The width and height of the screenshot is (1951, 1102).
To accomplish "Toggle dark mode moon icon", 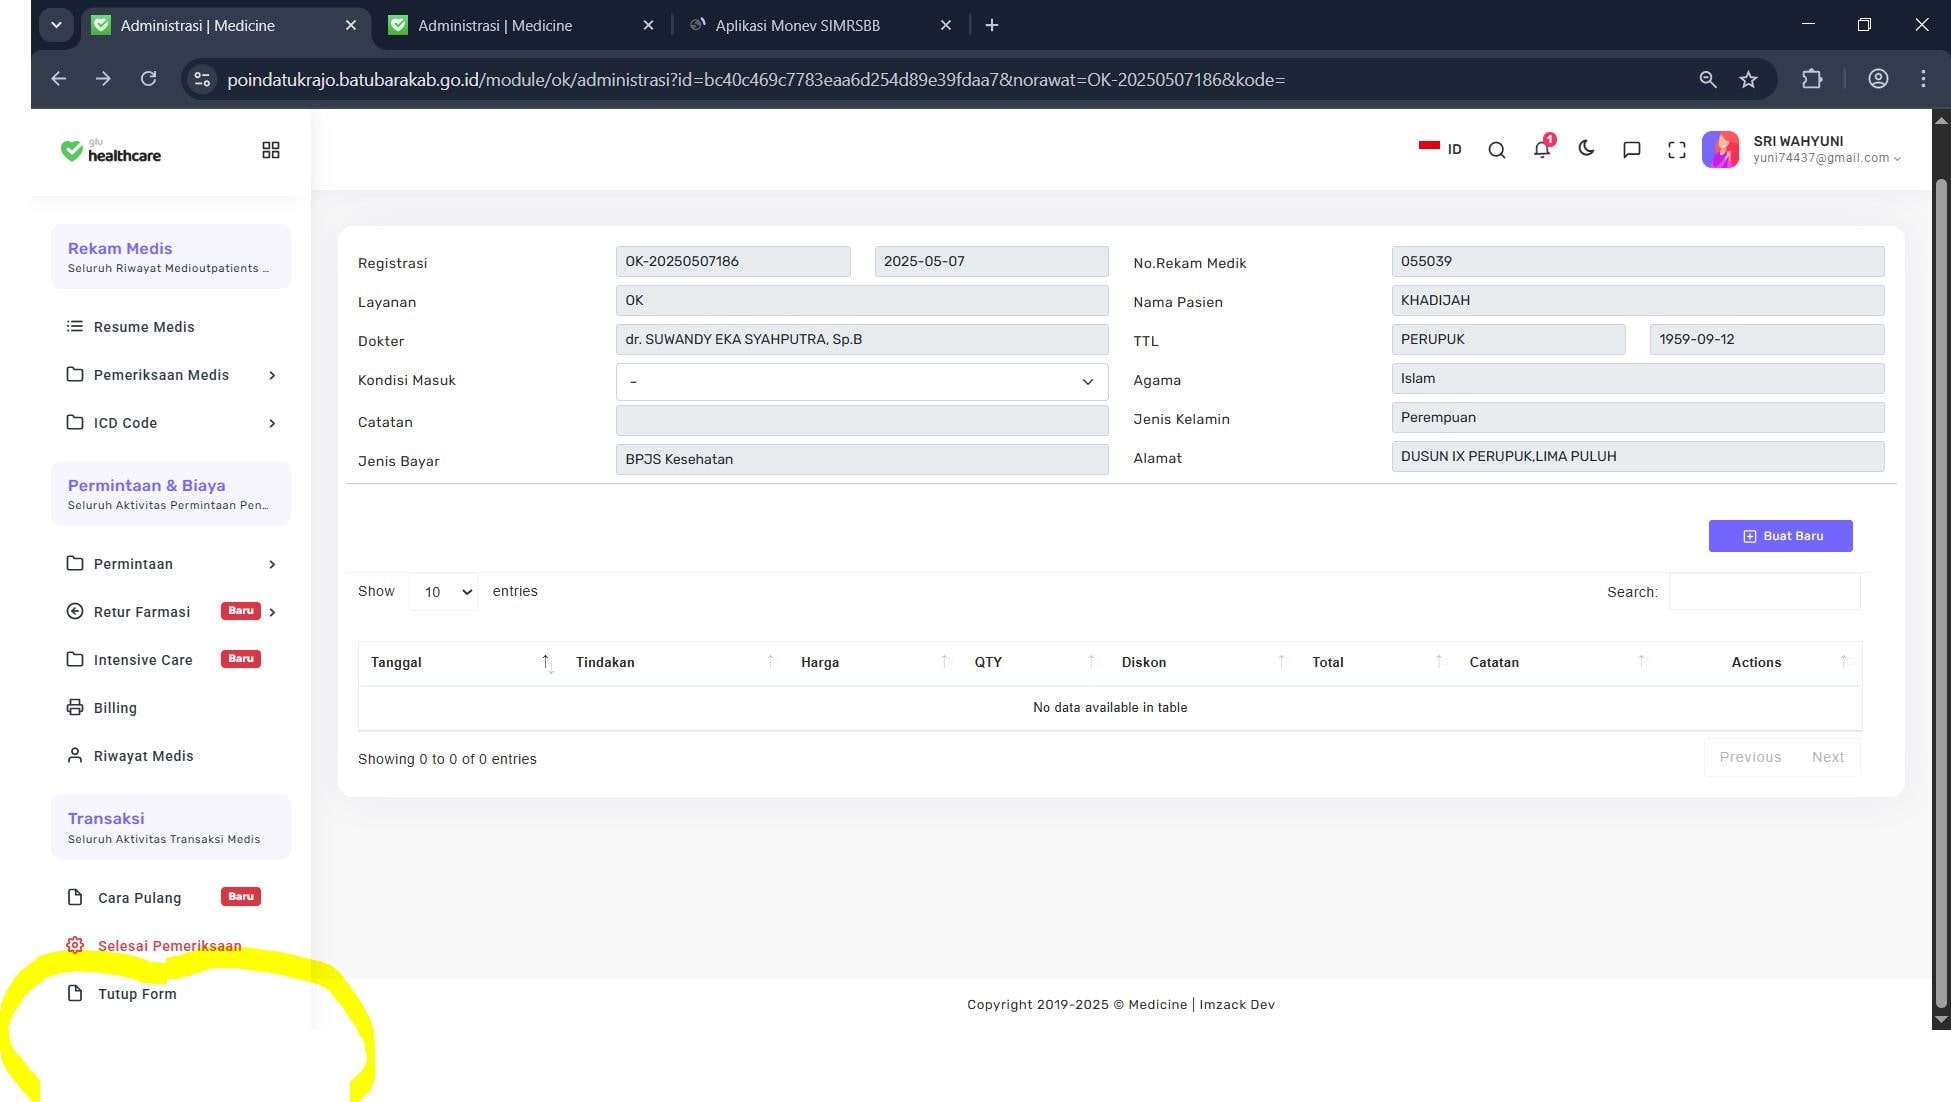I will [x=1586, y=149].
